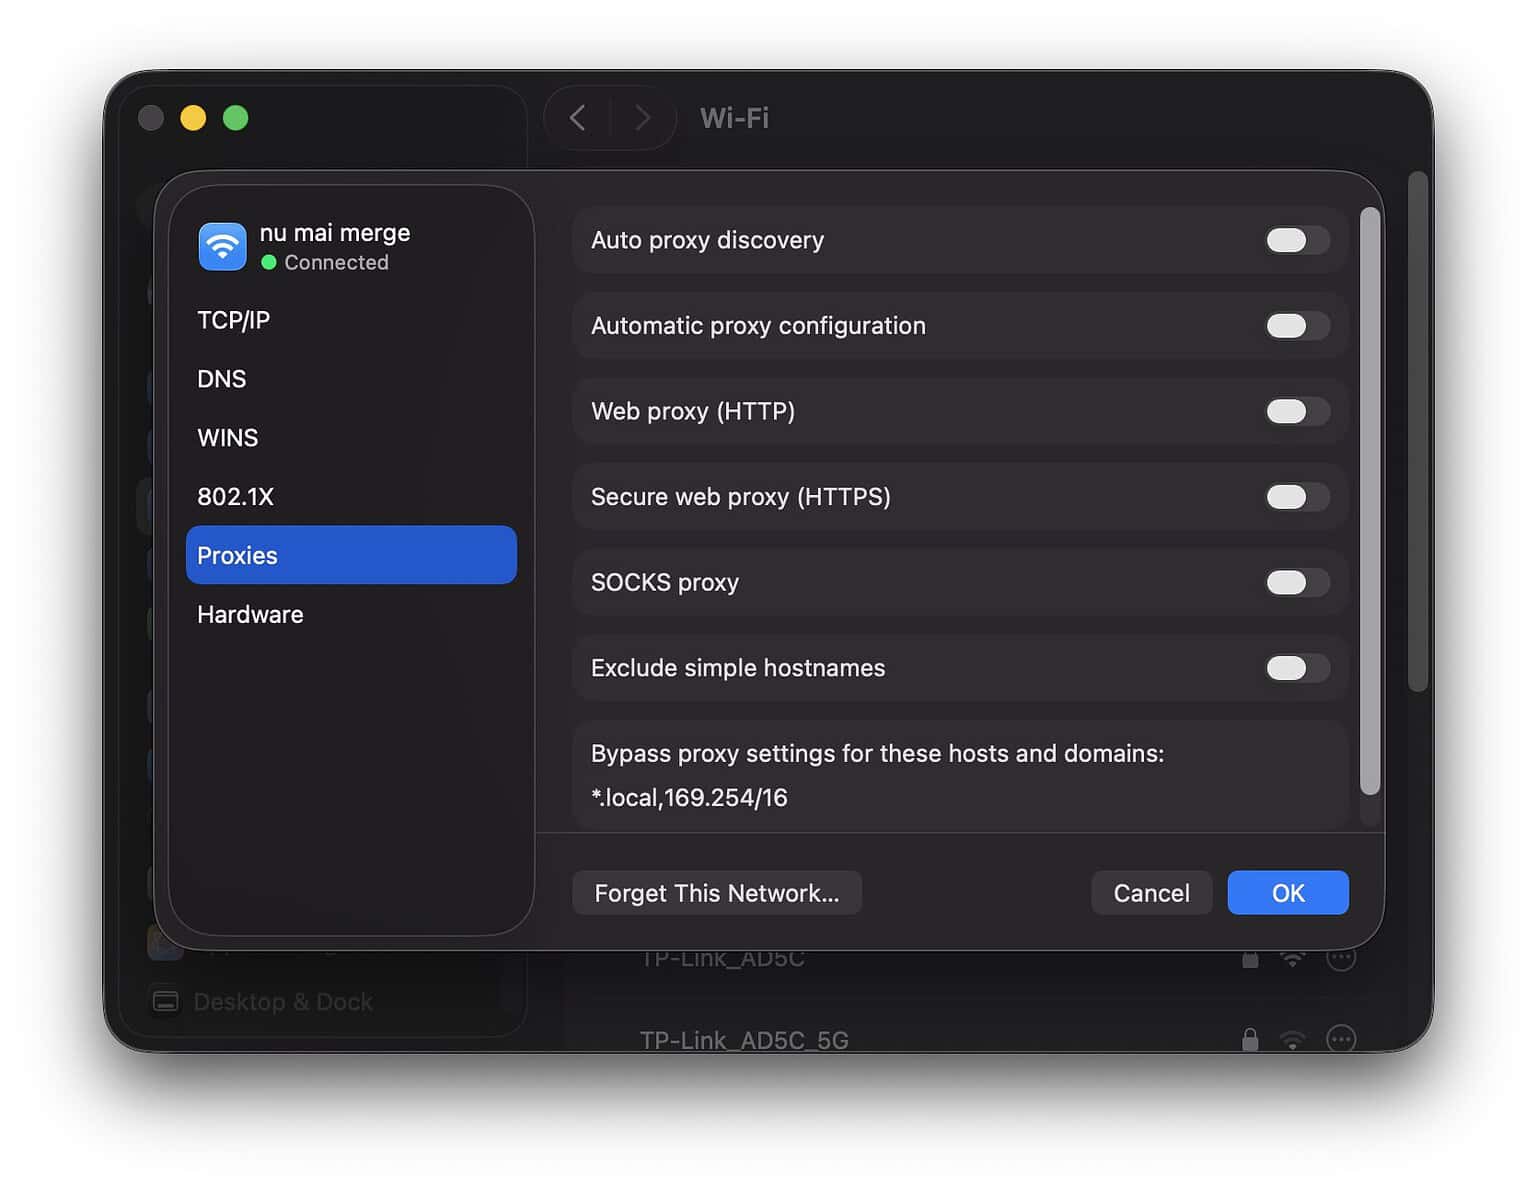Switch to the TCP/IP tab
The image size is (1536, 1187).
(233, 320)
